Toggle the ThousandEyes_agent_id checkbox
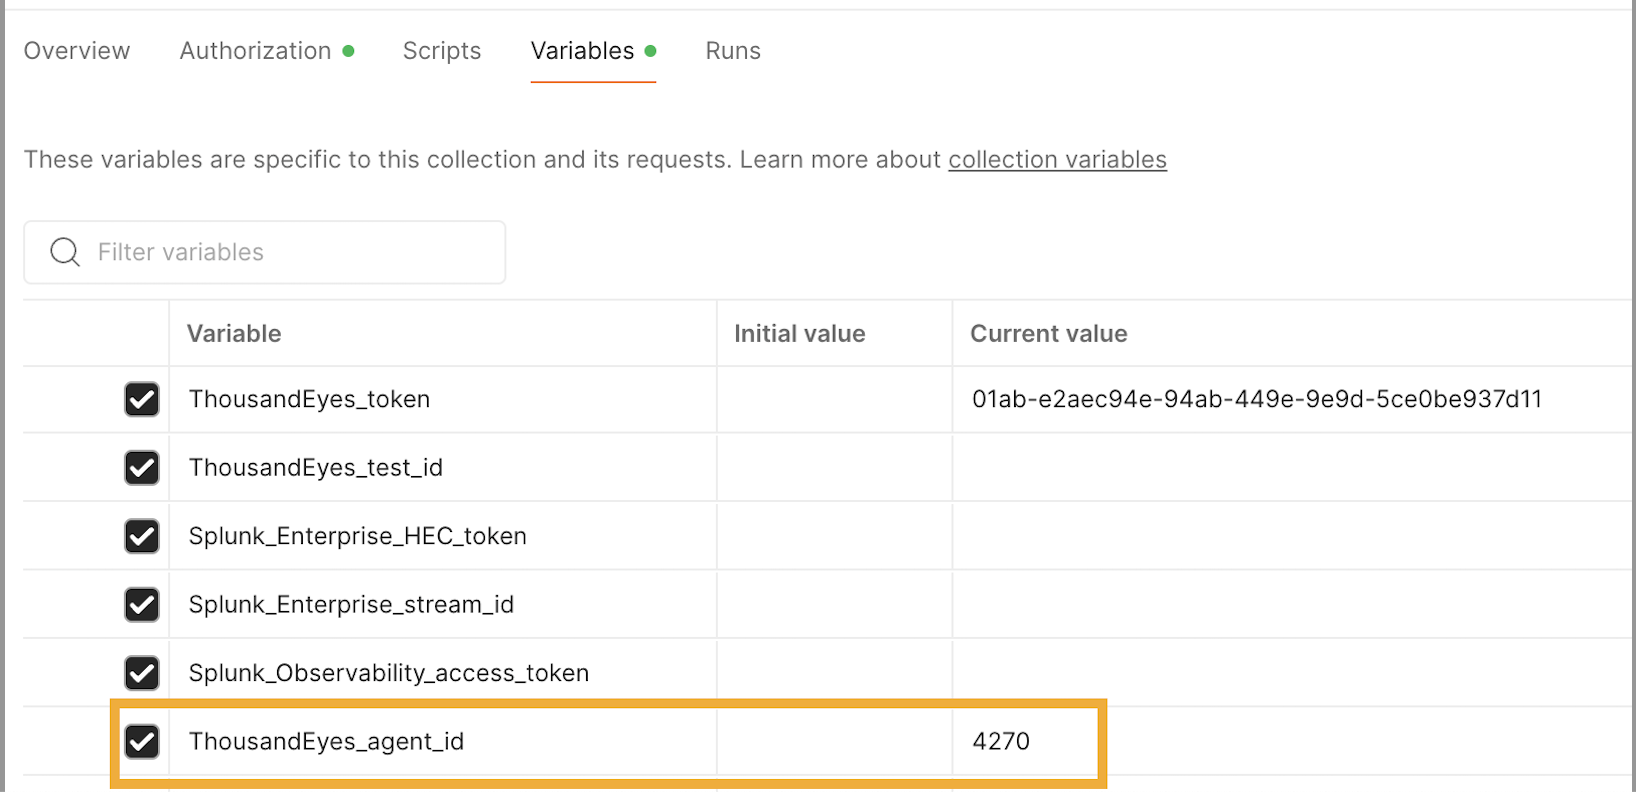Image resolution: width=1636 pixels, height=792 pixels. (142, 741)
